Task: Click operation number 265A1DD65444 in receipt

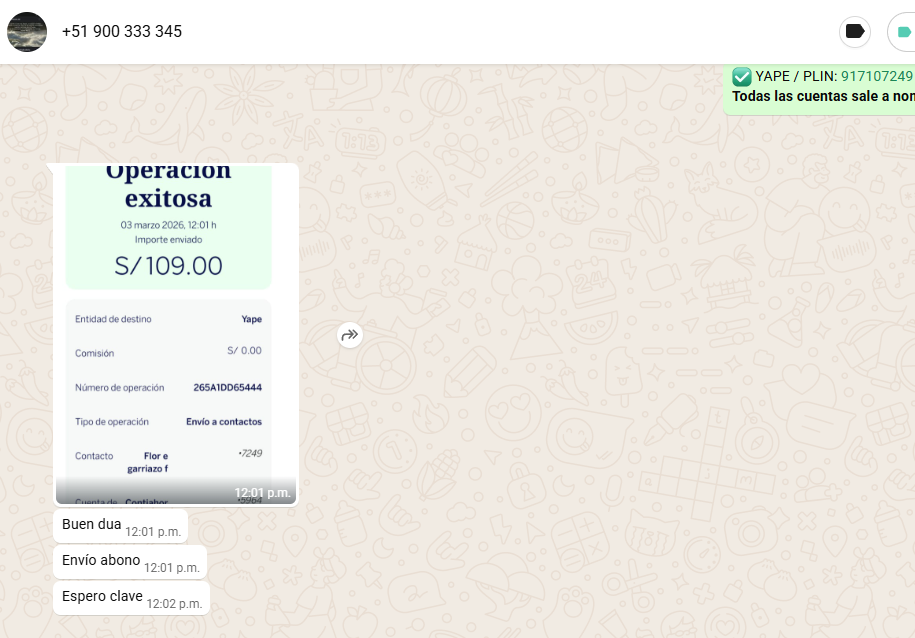Action: (x=227, y=387)
